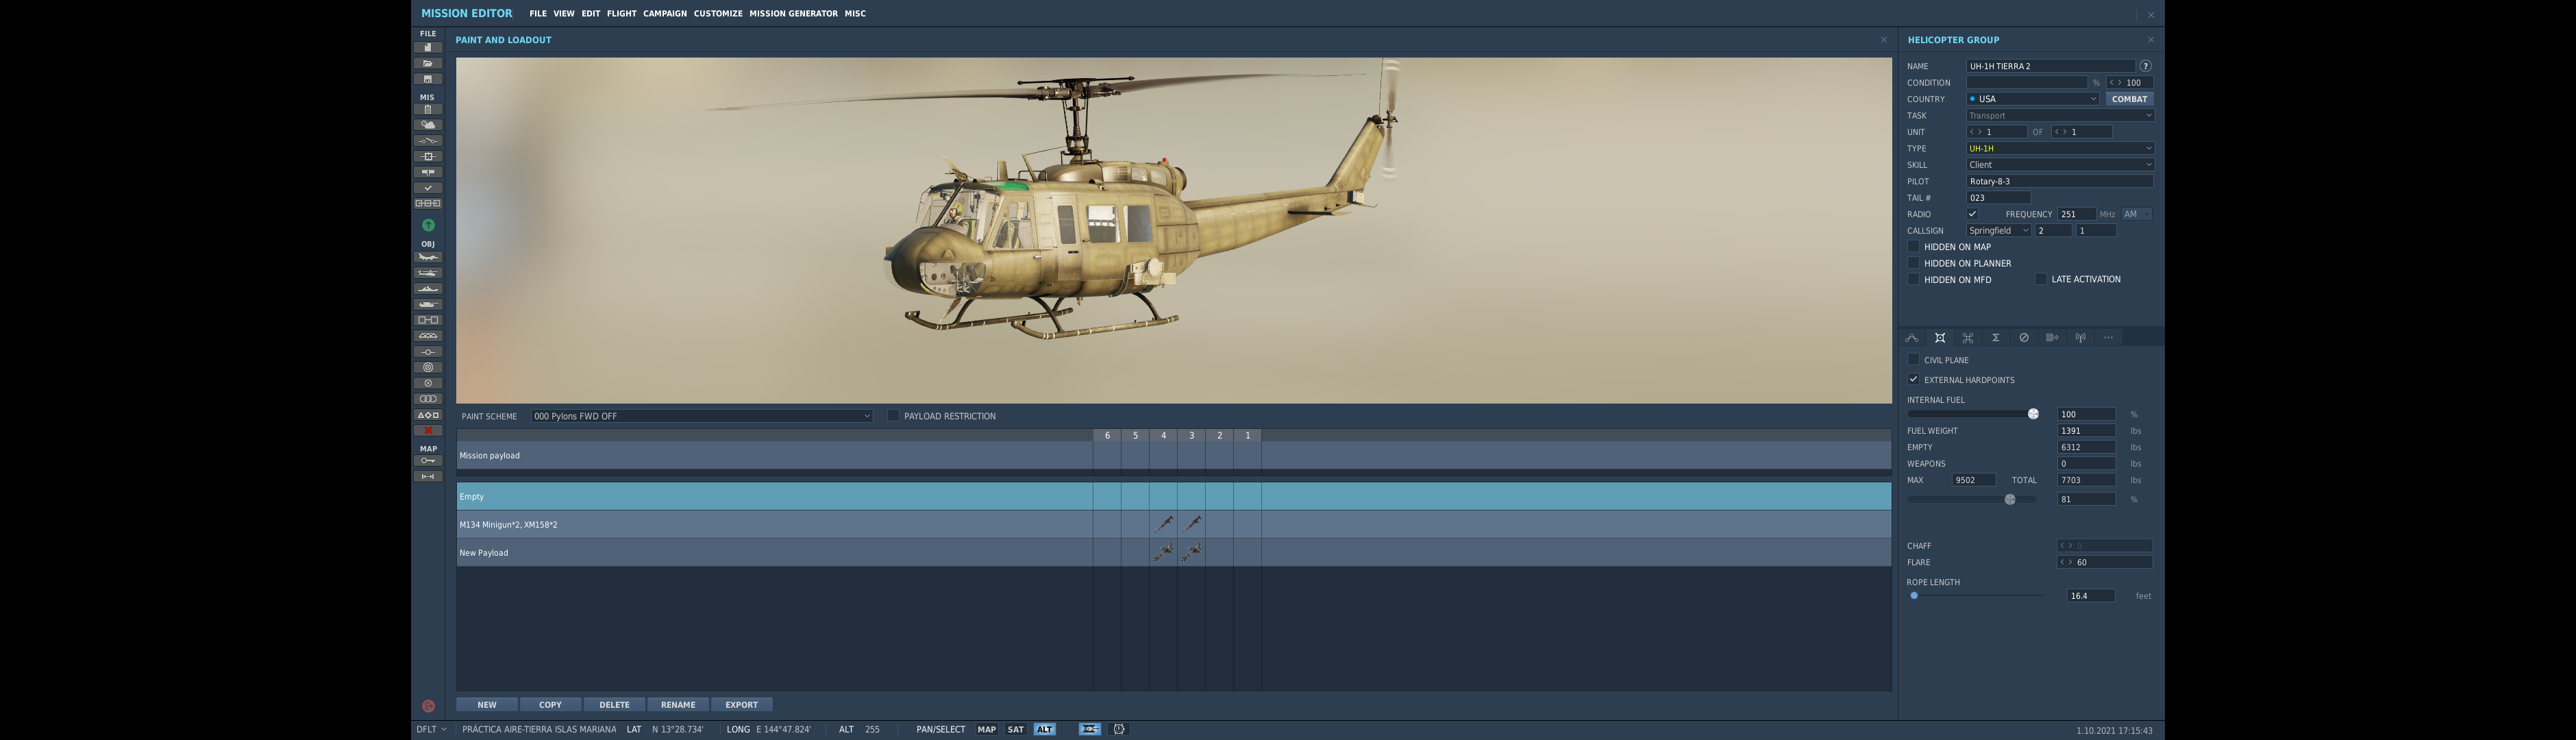The image size is (2576, 740).
Task: Open the briefing clipboard icon
Action: (428, 110)
